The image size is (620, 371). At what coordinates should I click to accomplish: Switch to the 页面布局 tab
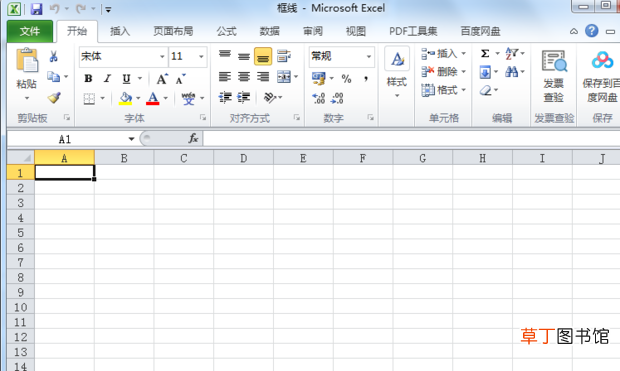173,31
